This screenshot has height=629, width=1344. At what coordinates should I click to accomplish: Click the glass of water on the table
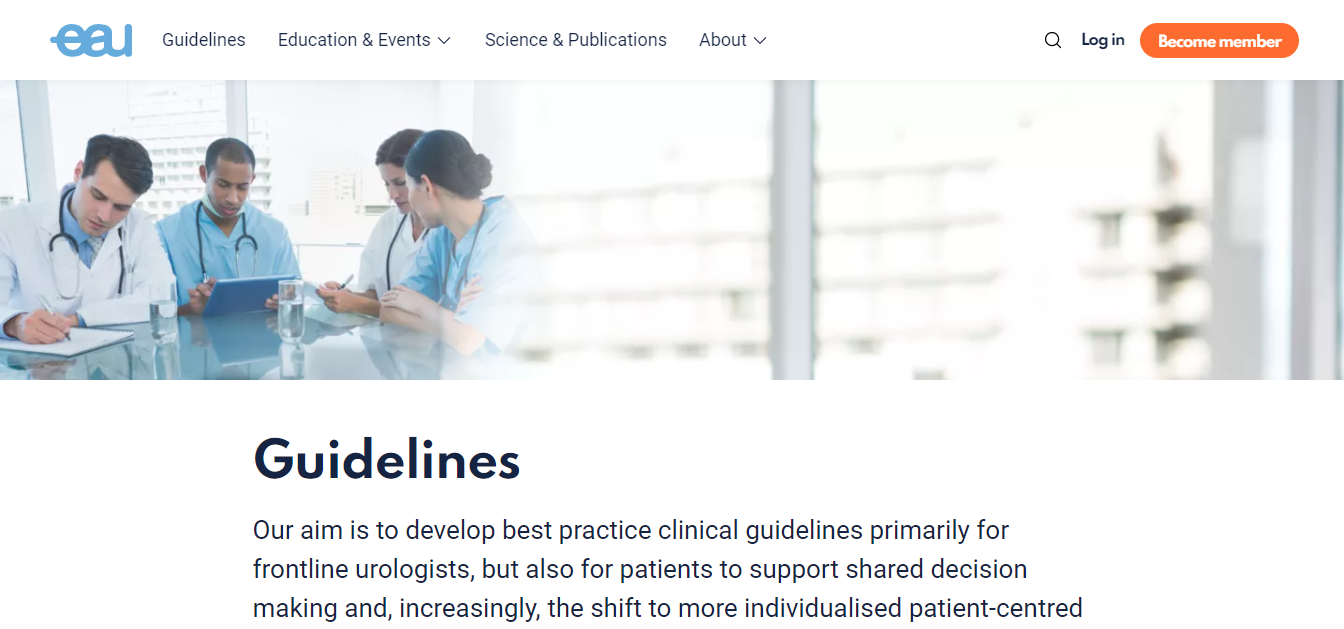click(290, 310)
